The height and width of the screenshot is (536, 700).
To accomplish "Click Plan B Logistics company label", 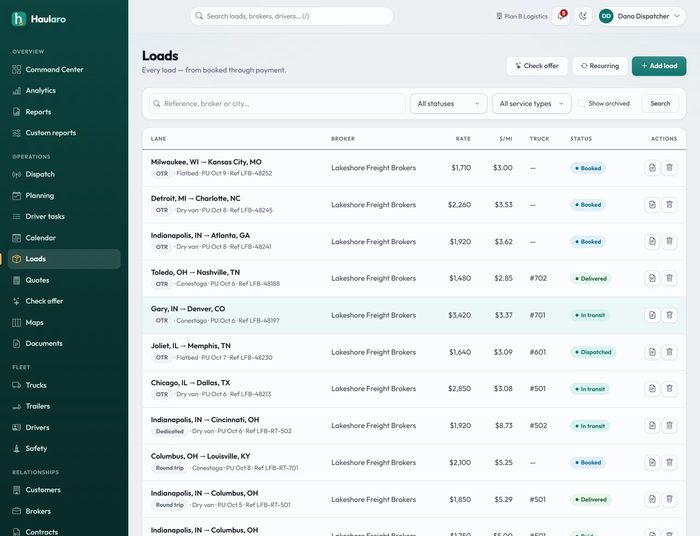I will point(522,16).
